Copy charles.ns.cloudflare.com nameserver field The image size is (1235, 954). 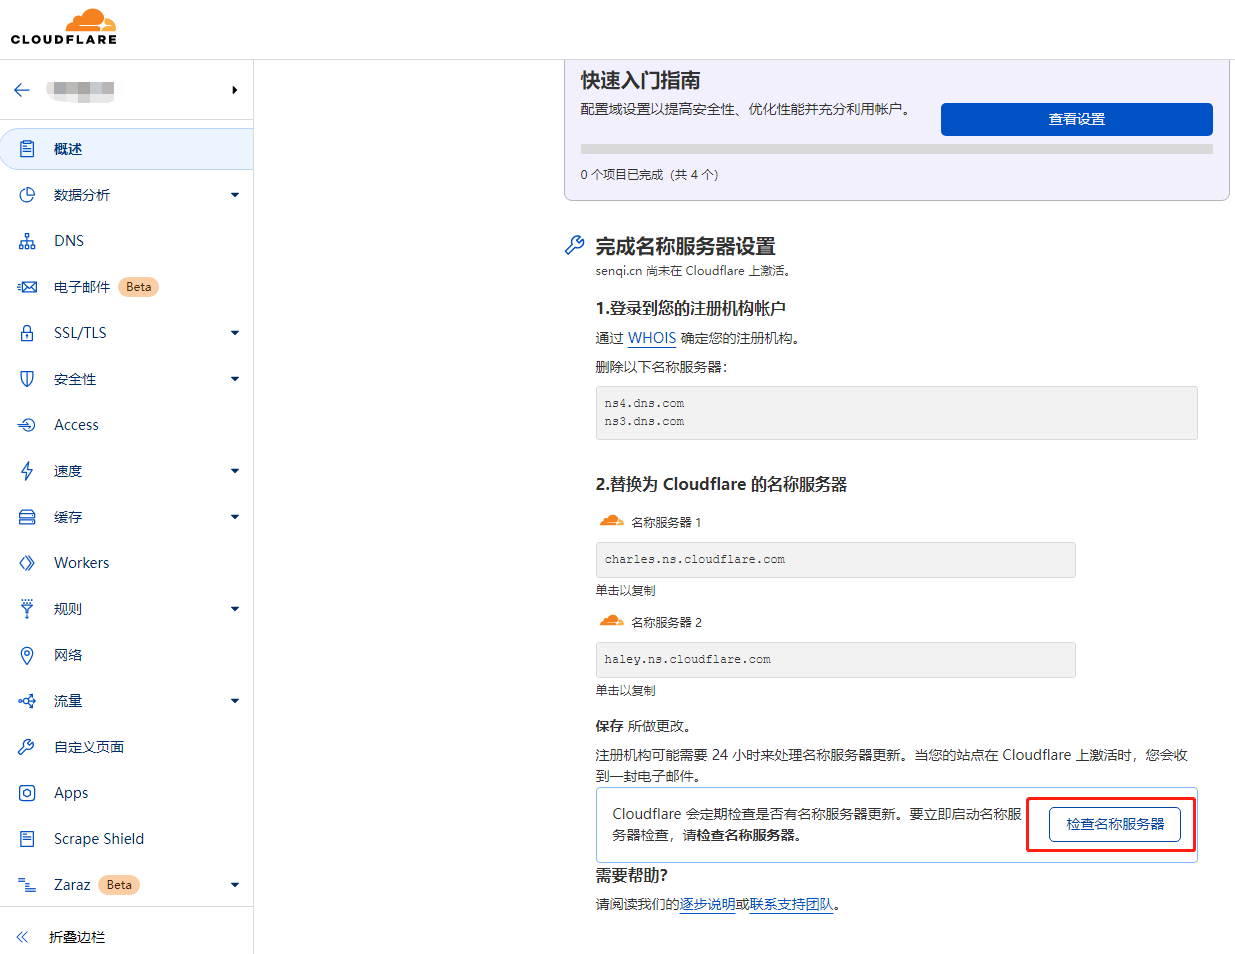coord(835,560)
